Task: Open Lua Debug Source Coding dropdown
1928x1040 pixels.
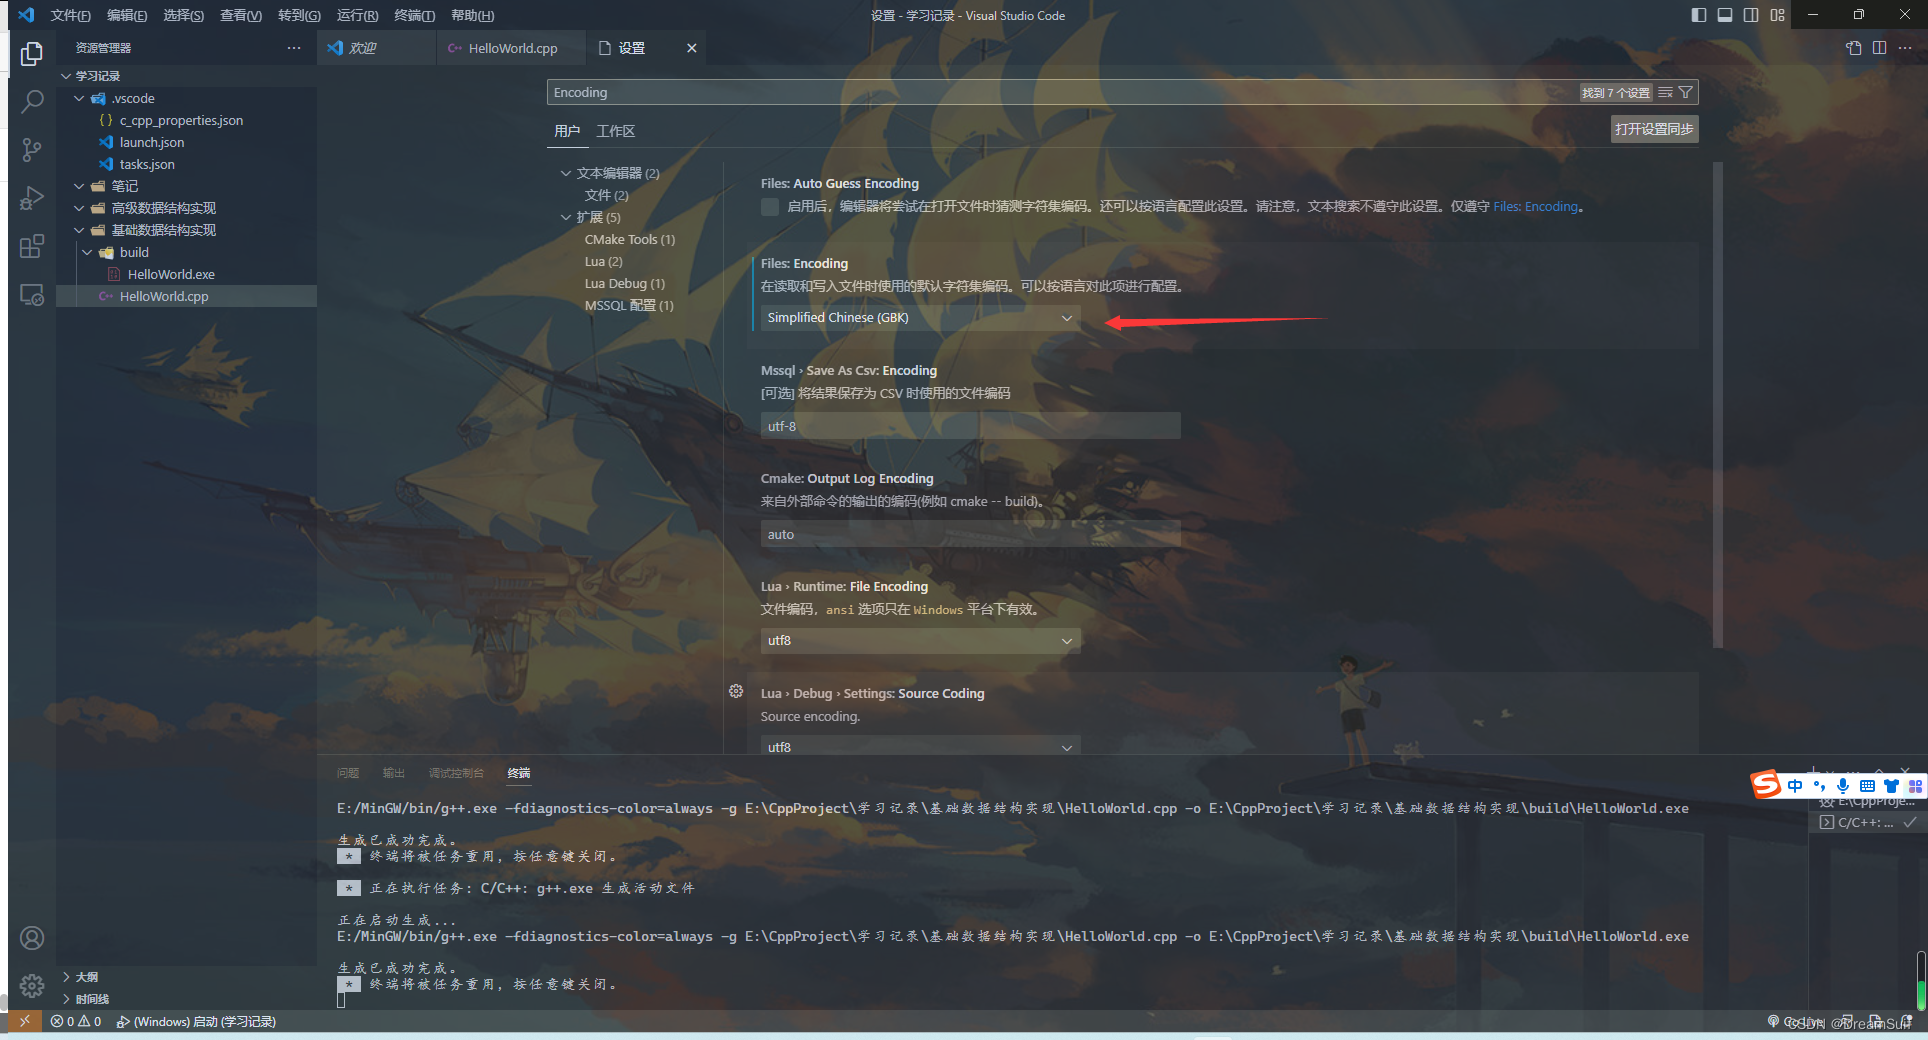Action: 920,746
